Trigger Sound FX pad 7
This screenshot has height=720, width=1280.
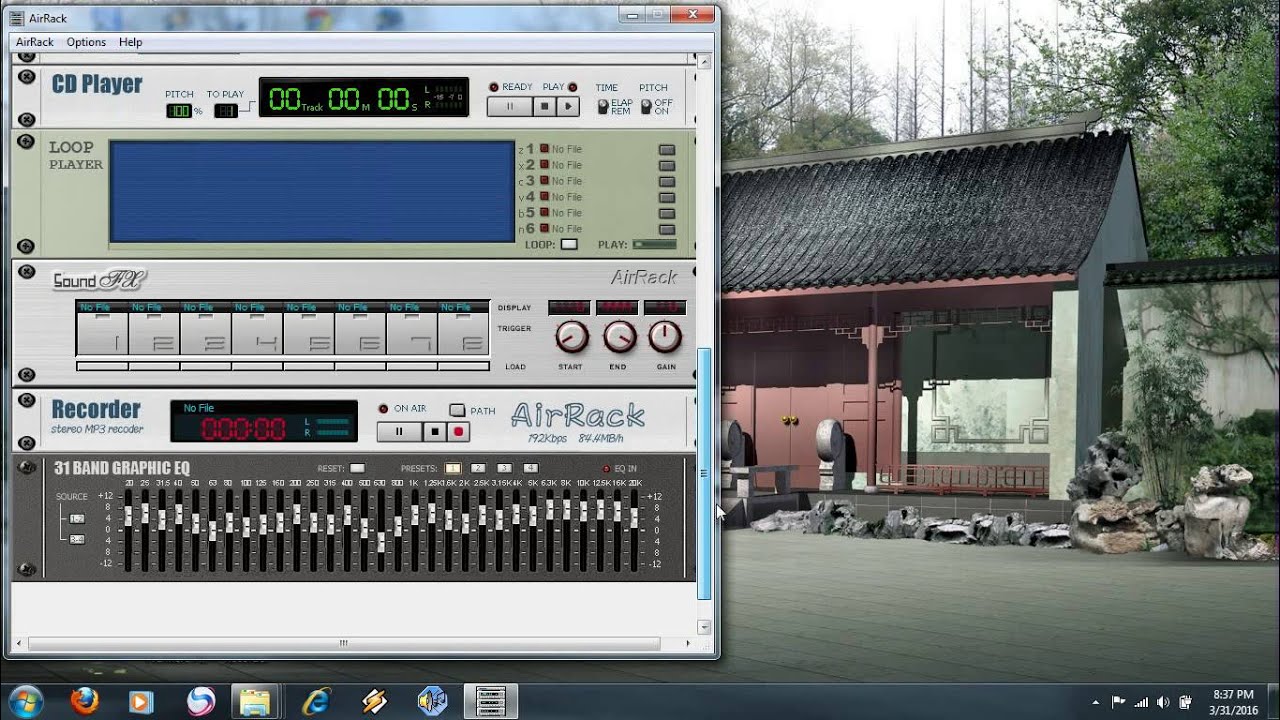tap(412, 333)
